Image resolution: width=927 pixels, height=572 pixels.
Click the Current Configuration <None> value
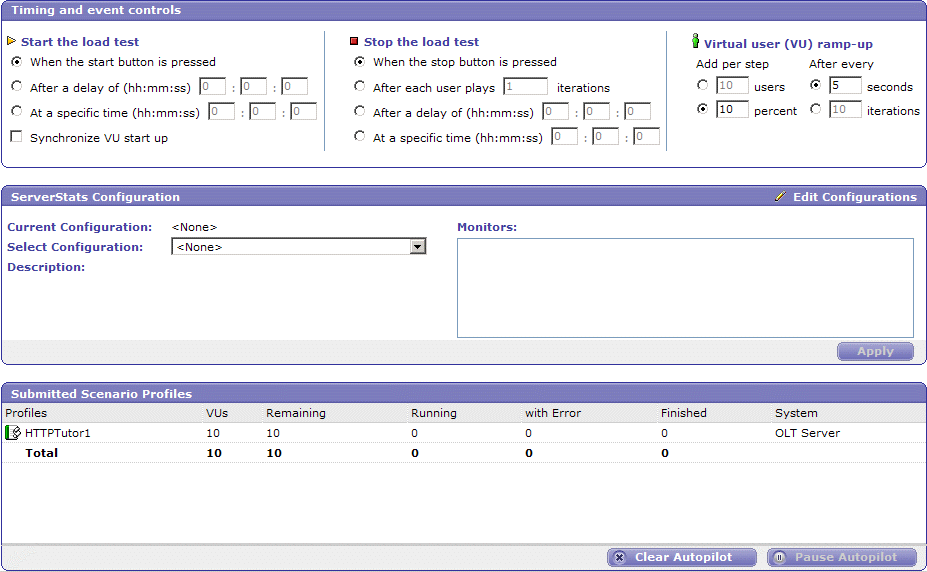point(194,227)
